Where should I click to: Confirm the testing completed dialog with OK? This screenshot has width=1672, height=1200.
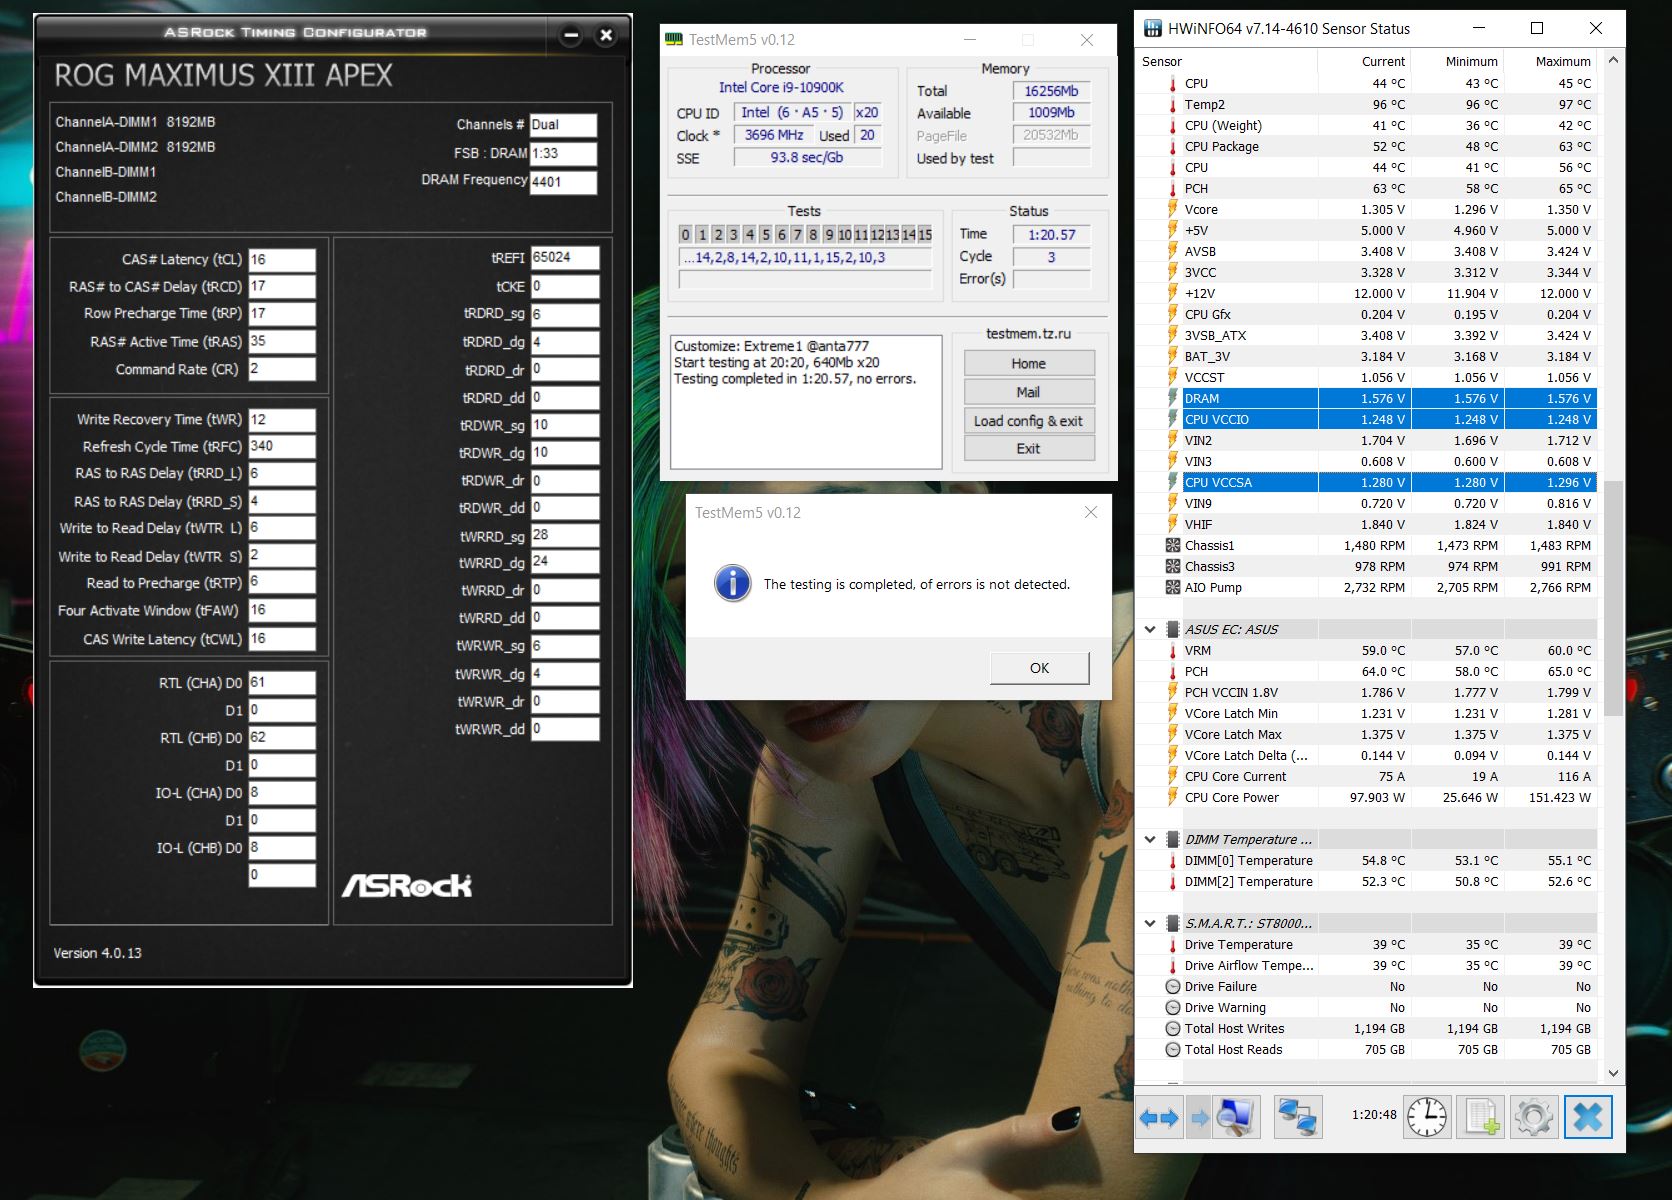click(1039, 668)
